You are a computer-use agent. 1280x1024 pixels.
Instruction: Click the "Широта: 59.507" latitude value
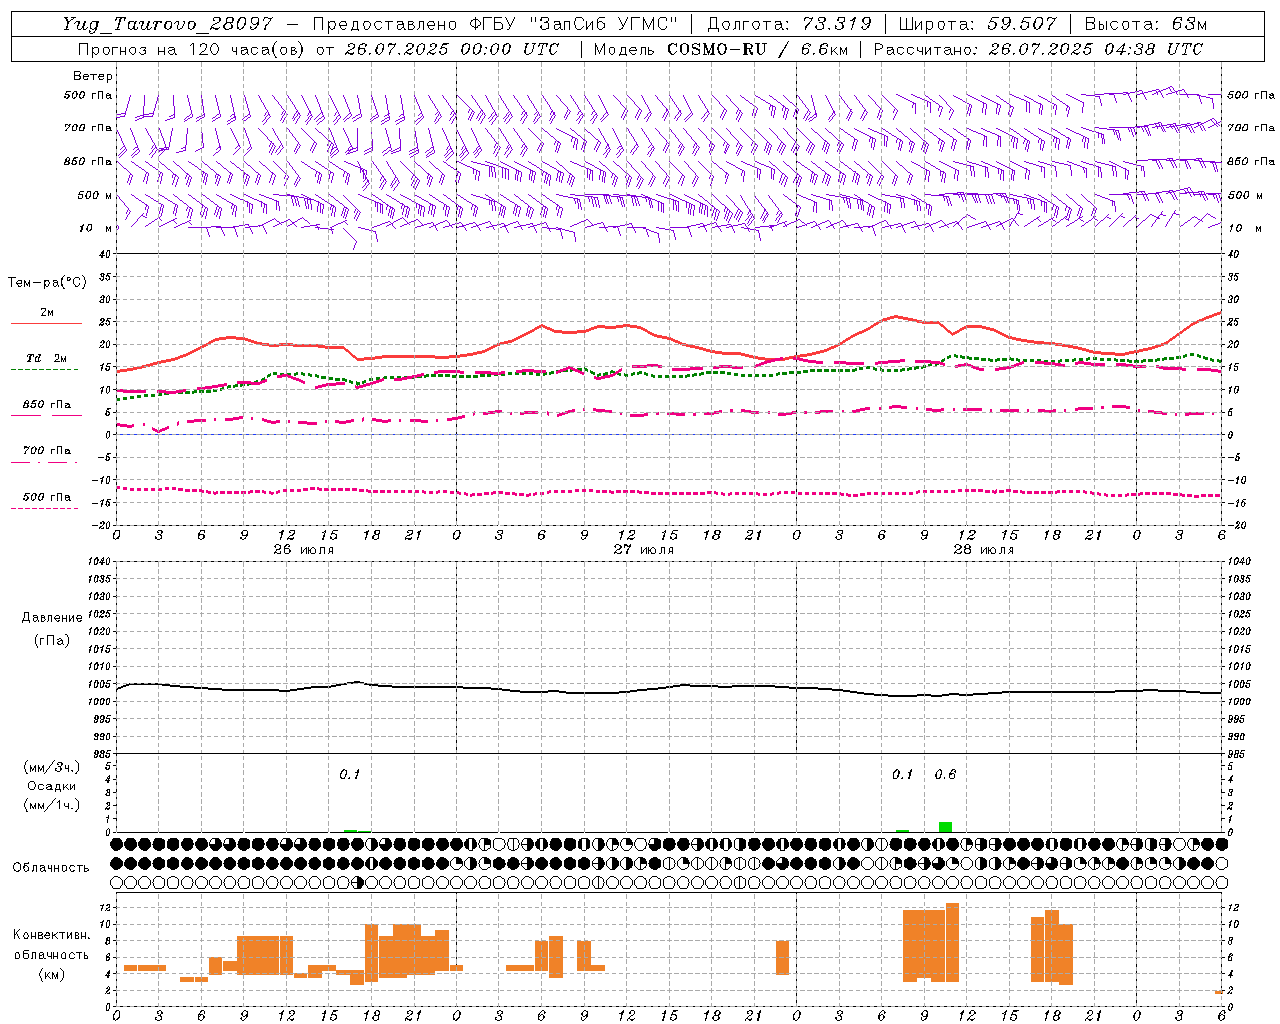[x=980, y=24]
